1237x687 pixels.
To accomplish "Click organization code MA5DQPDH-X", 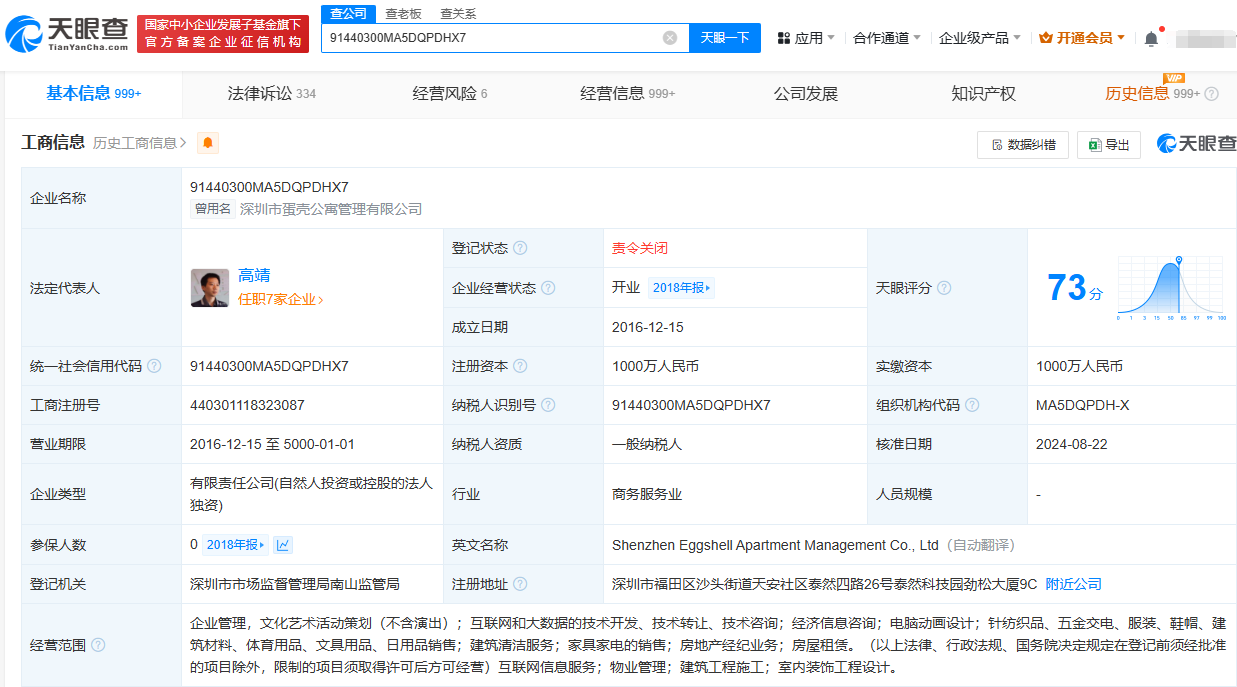I will (1083, 405).
